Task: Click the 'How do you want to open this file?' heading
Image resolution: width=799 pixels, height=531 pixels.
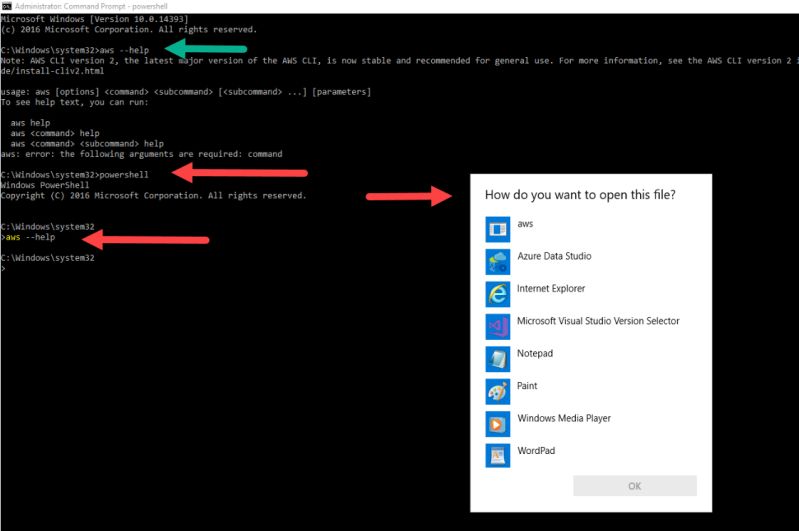Action: [x=580, y=195]
